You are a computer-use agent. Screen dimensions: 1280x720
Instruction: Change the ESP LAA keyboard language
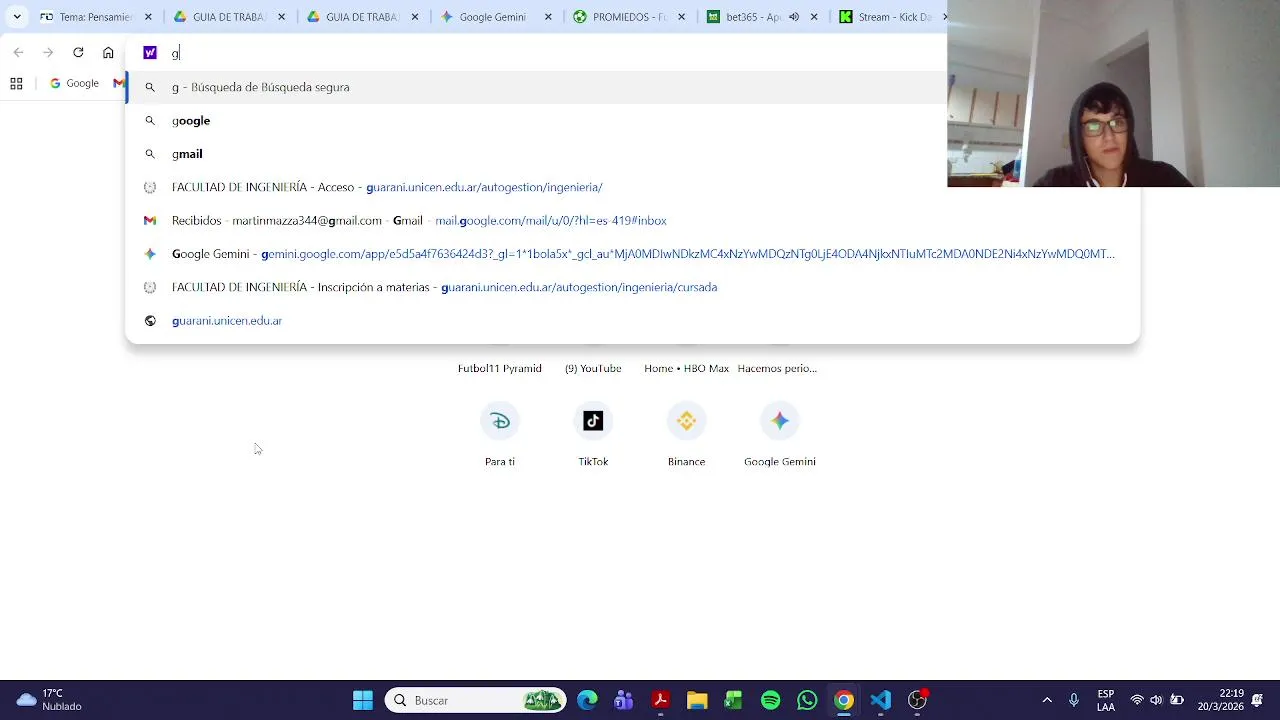point(1106,700)
